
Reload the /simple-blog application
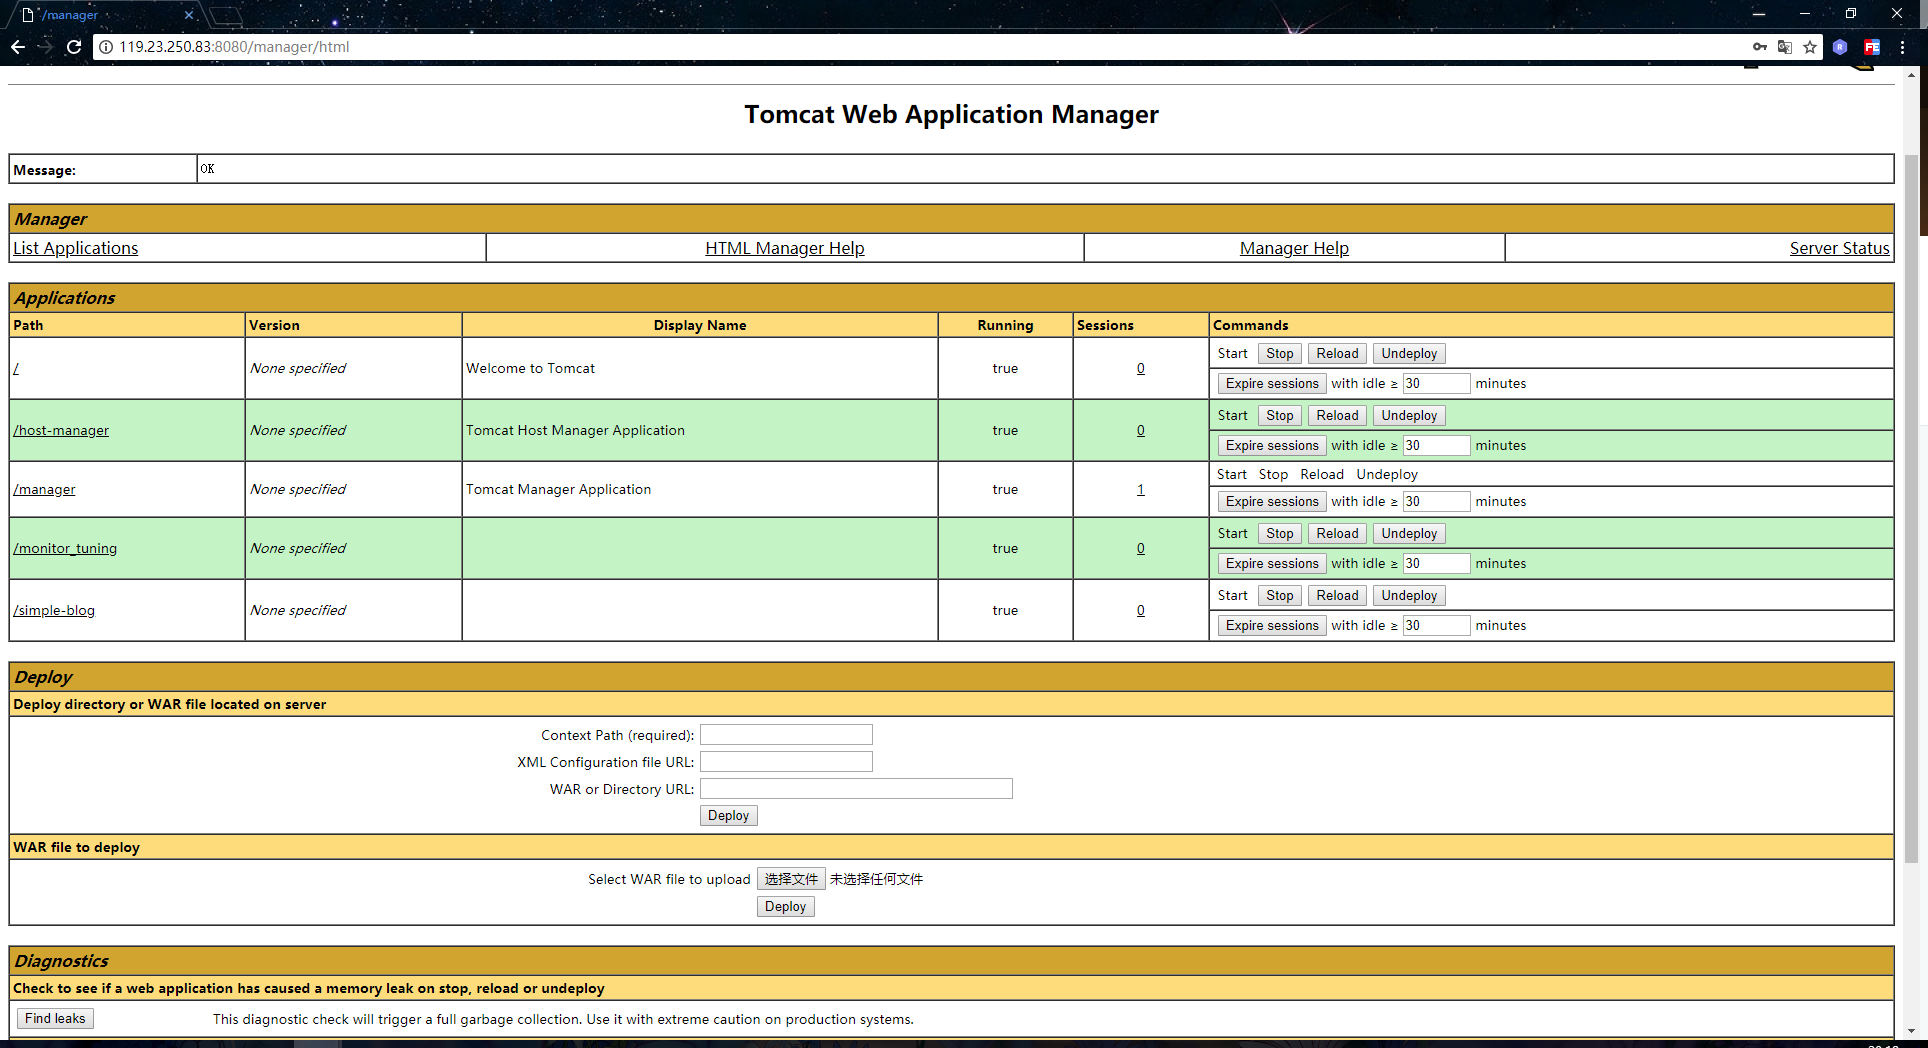(x=1337, y=595)
